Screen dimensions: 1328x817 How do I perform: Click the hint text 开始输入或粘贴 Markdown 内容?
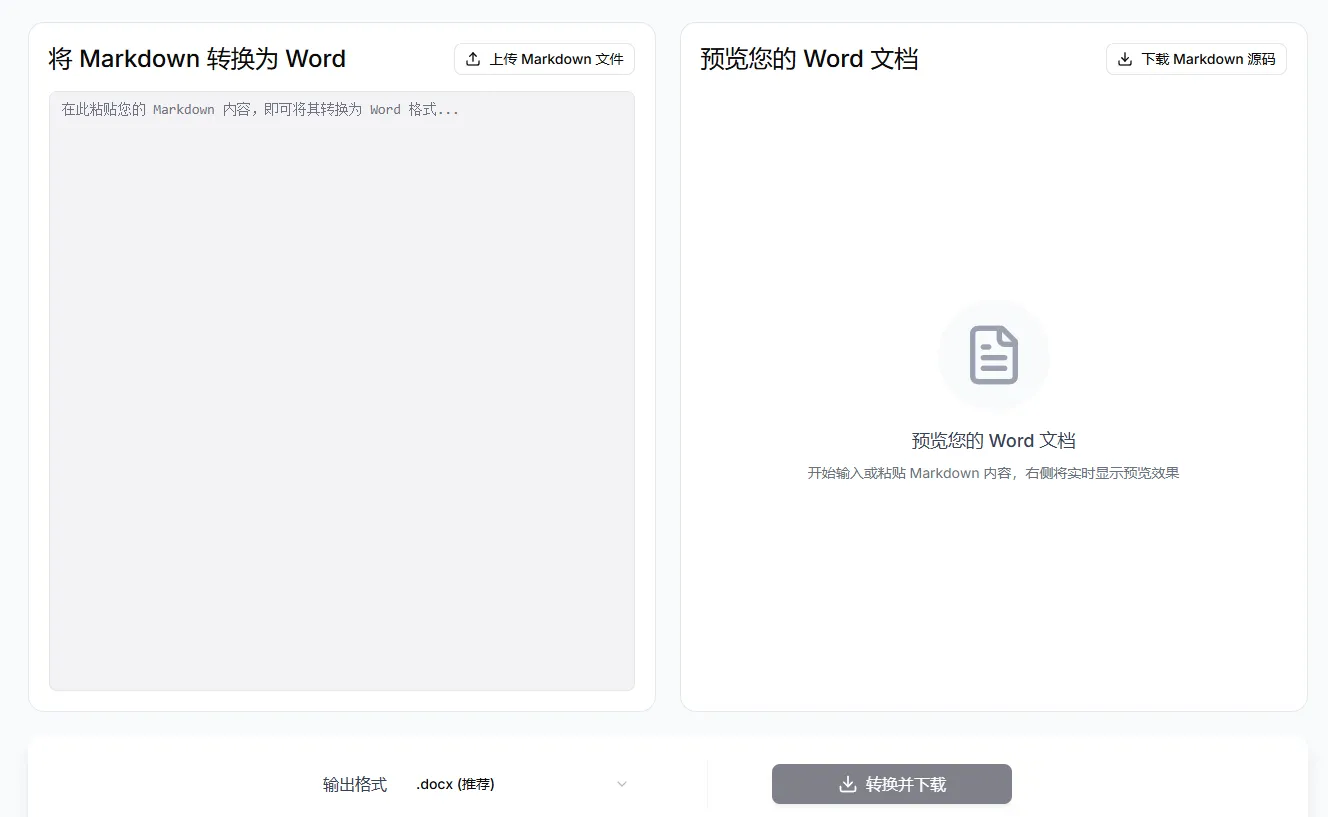[x=993, y=473]
